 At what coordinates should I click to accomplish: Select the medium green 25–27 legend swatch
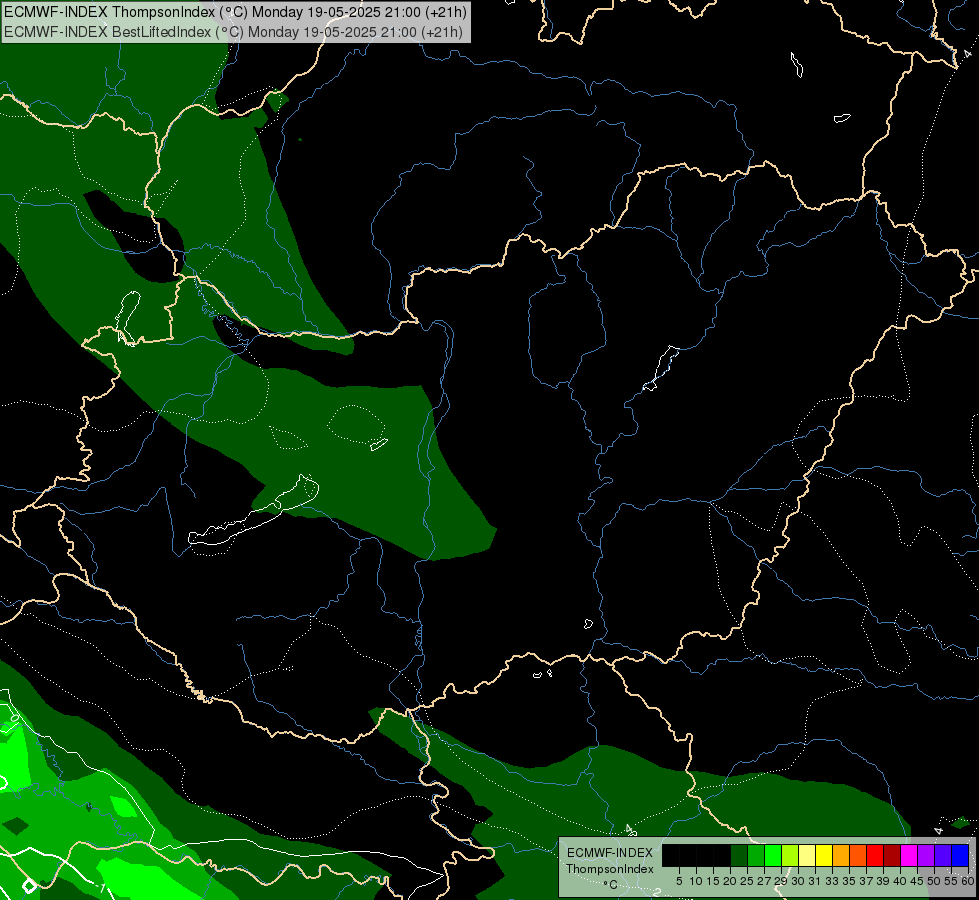pyautogui.click(x=756, y=855)
